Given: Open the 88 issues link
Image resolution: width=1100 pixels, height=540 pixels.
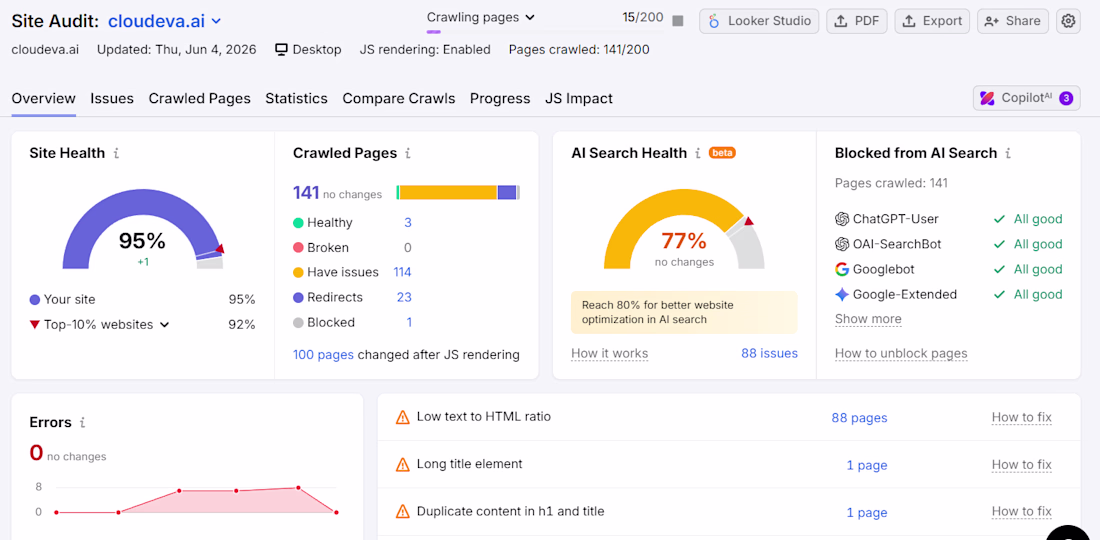Looking at the screenshot, I should (770, 353).
